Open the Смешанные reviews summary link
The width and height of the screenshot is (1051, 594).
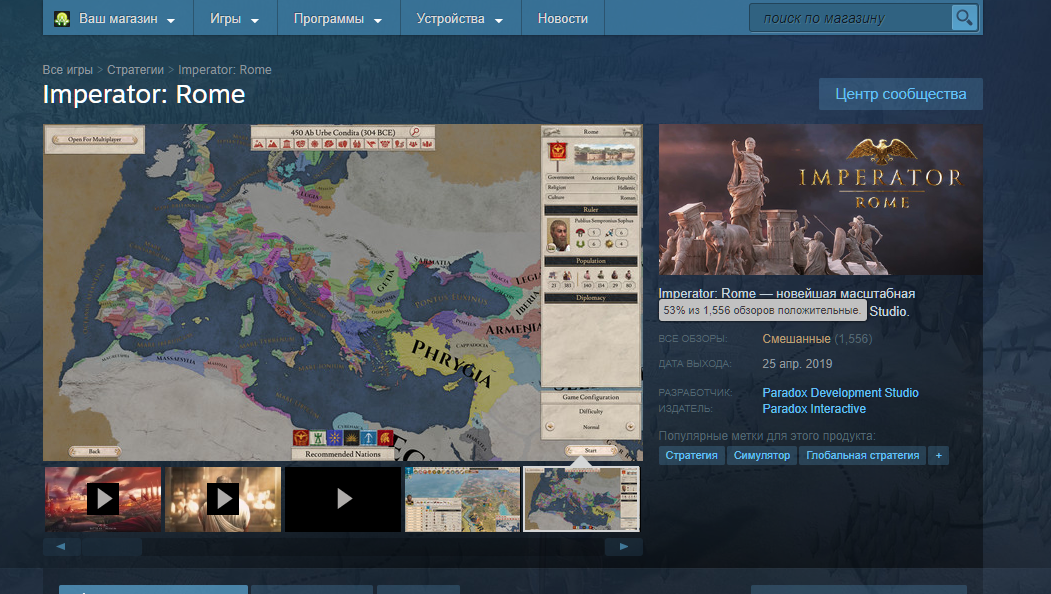tap(796, 339)
